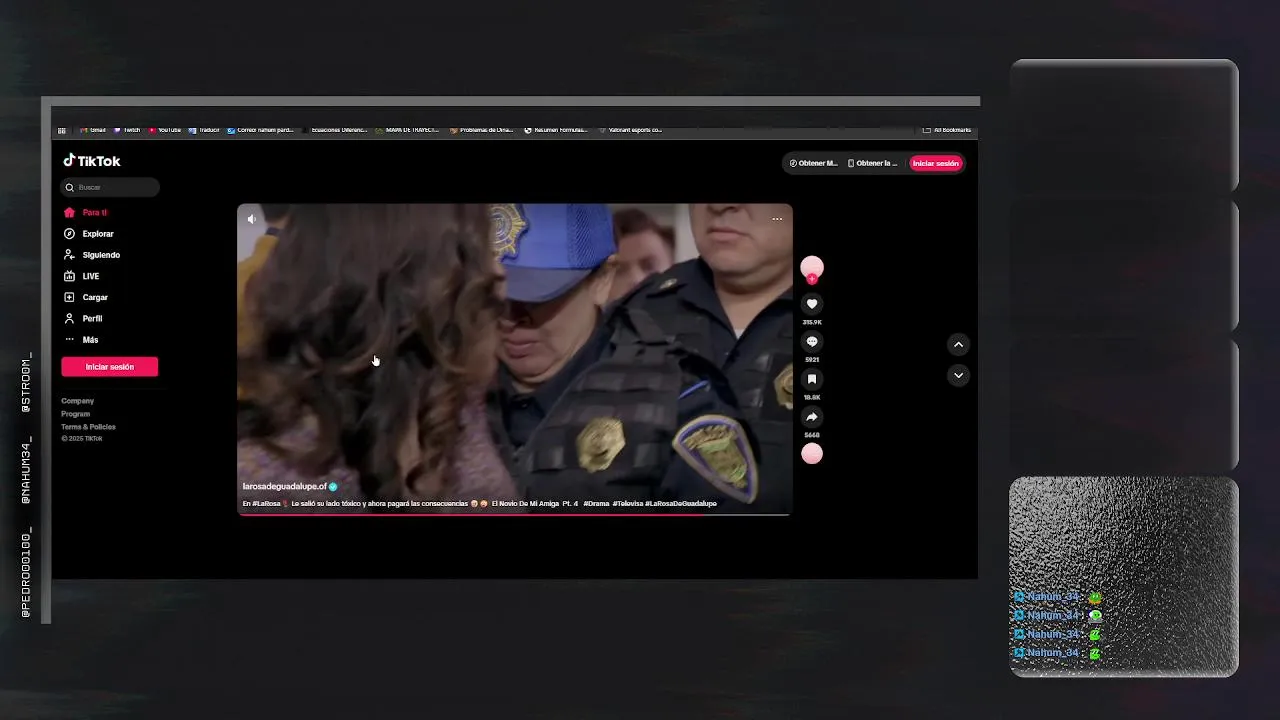Mute the video with the speaker icon
The width and height of the screenshot is (1280, 720).
(x=252, y=219)
